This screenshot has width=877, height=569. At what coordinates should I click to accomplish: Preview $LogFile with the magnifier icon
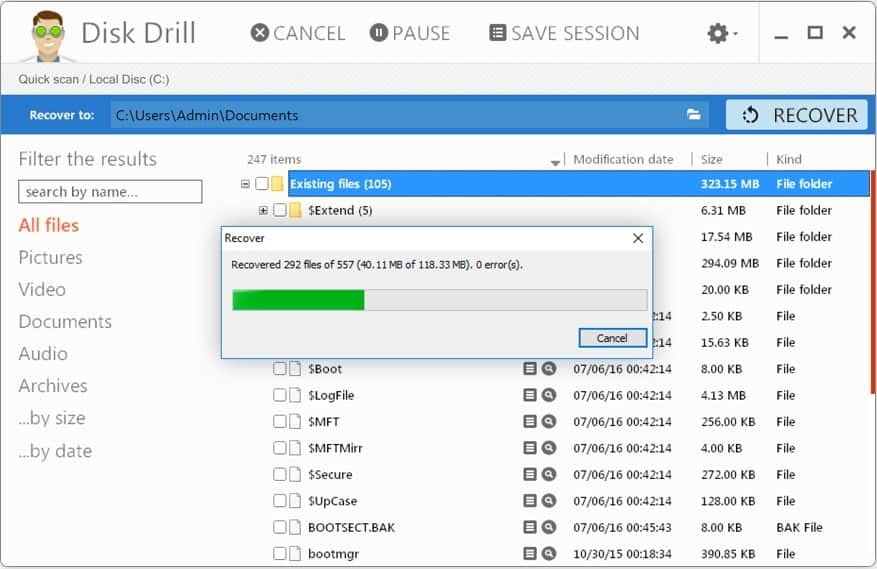point(549,395)
